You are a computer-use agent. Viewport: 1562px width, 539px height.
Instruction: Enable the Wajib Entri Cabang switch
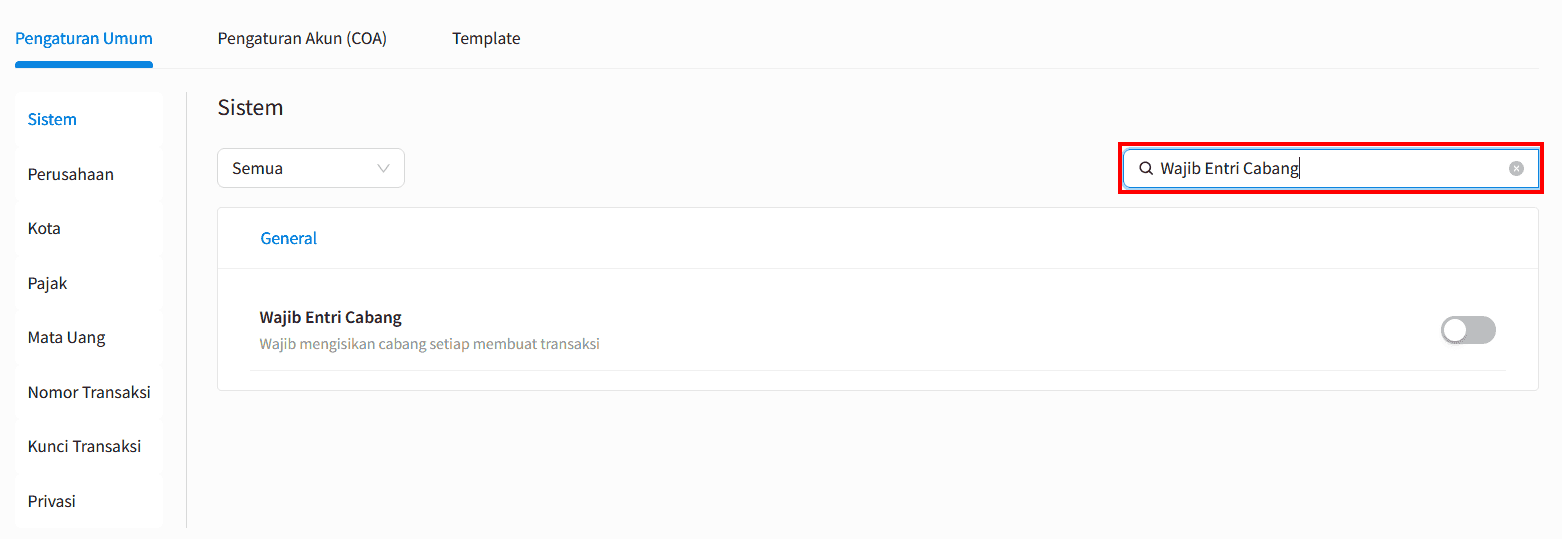click(x=1468, y=330)
